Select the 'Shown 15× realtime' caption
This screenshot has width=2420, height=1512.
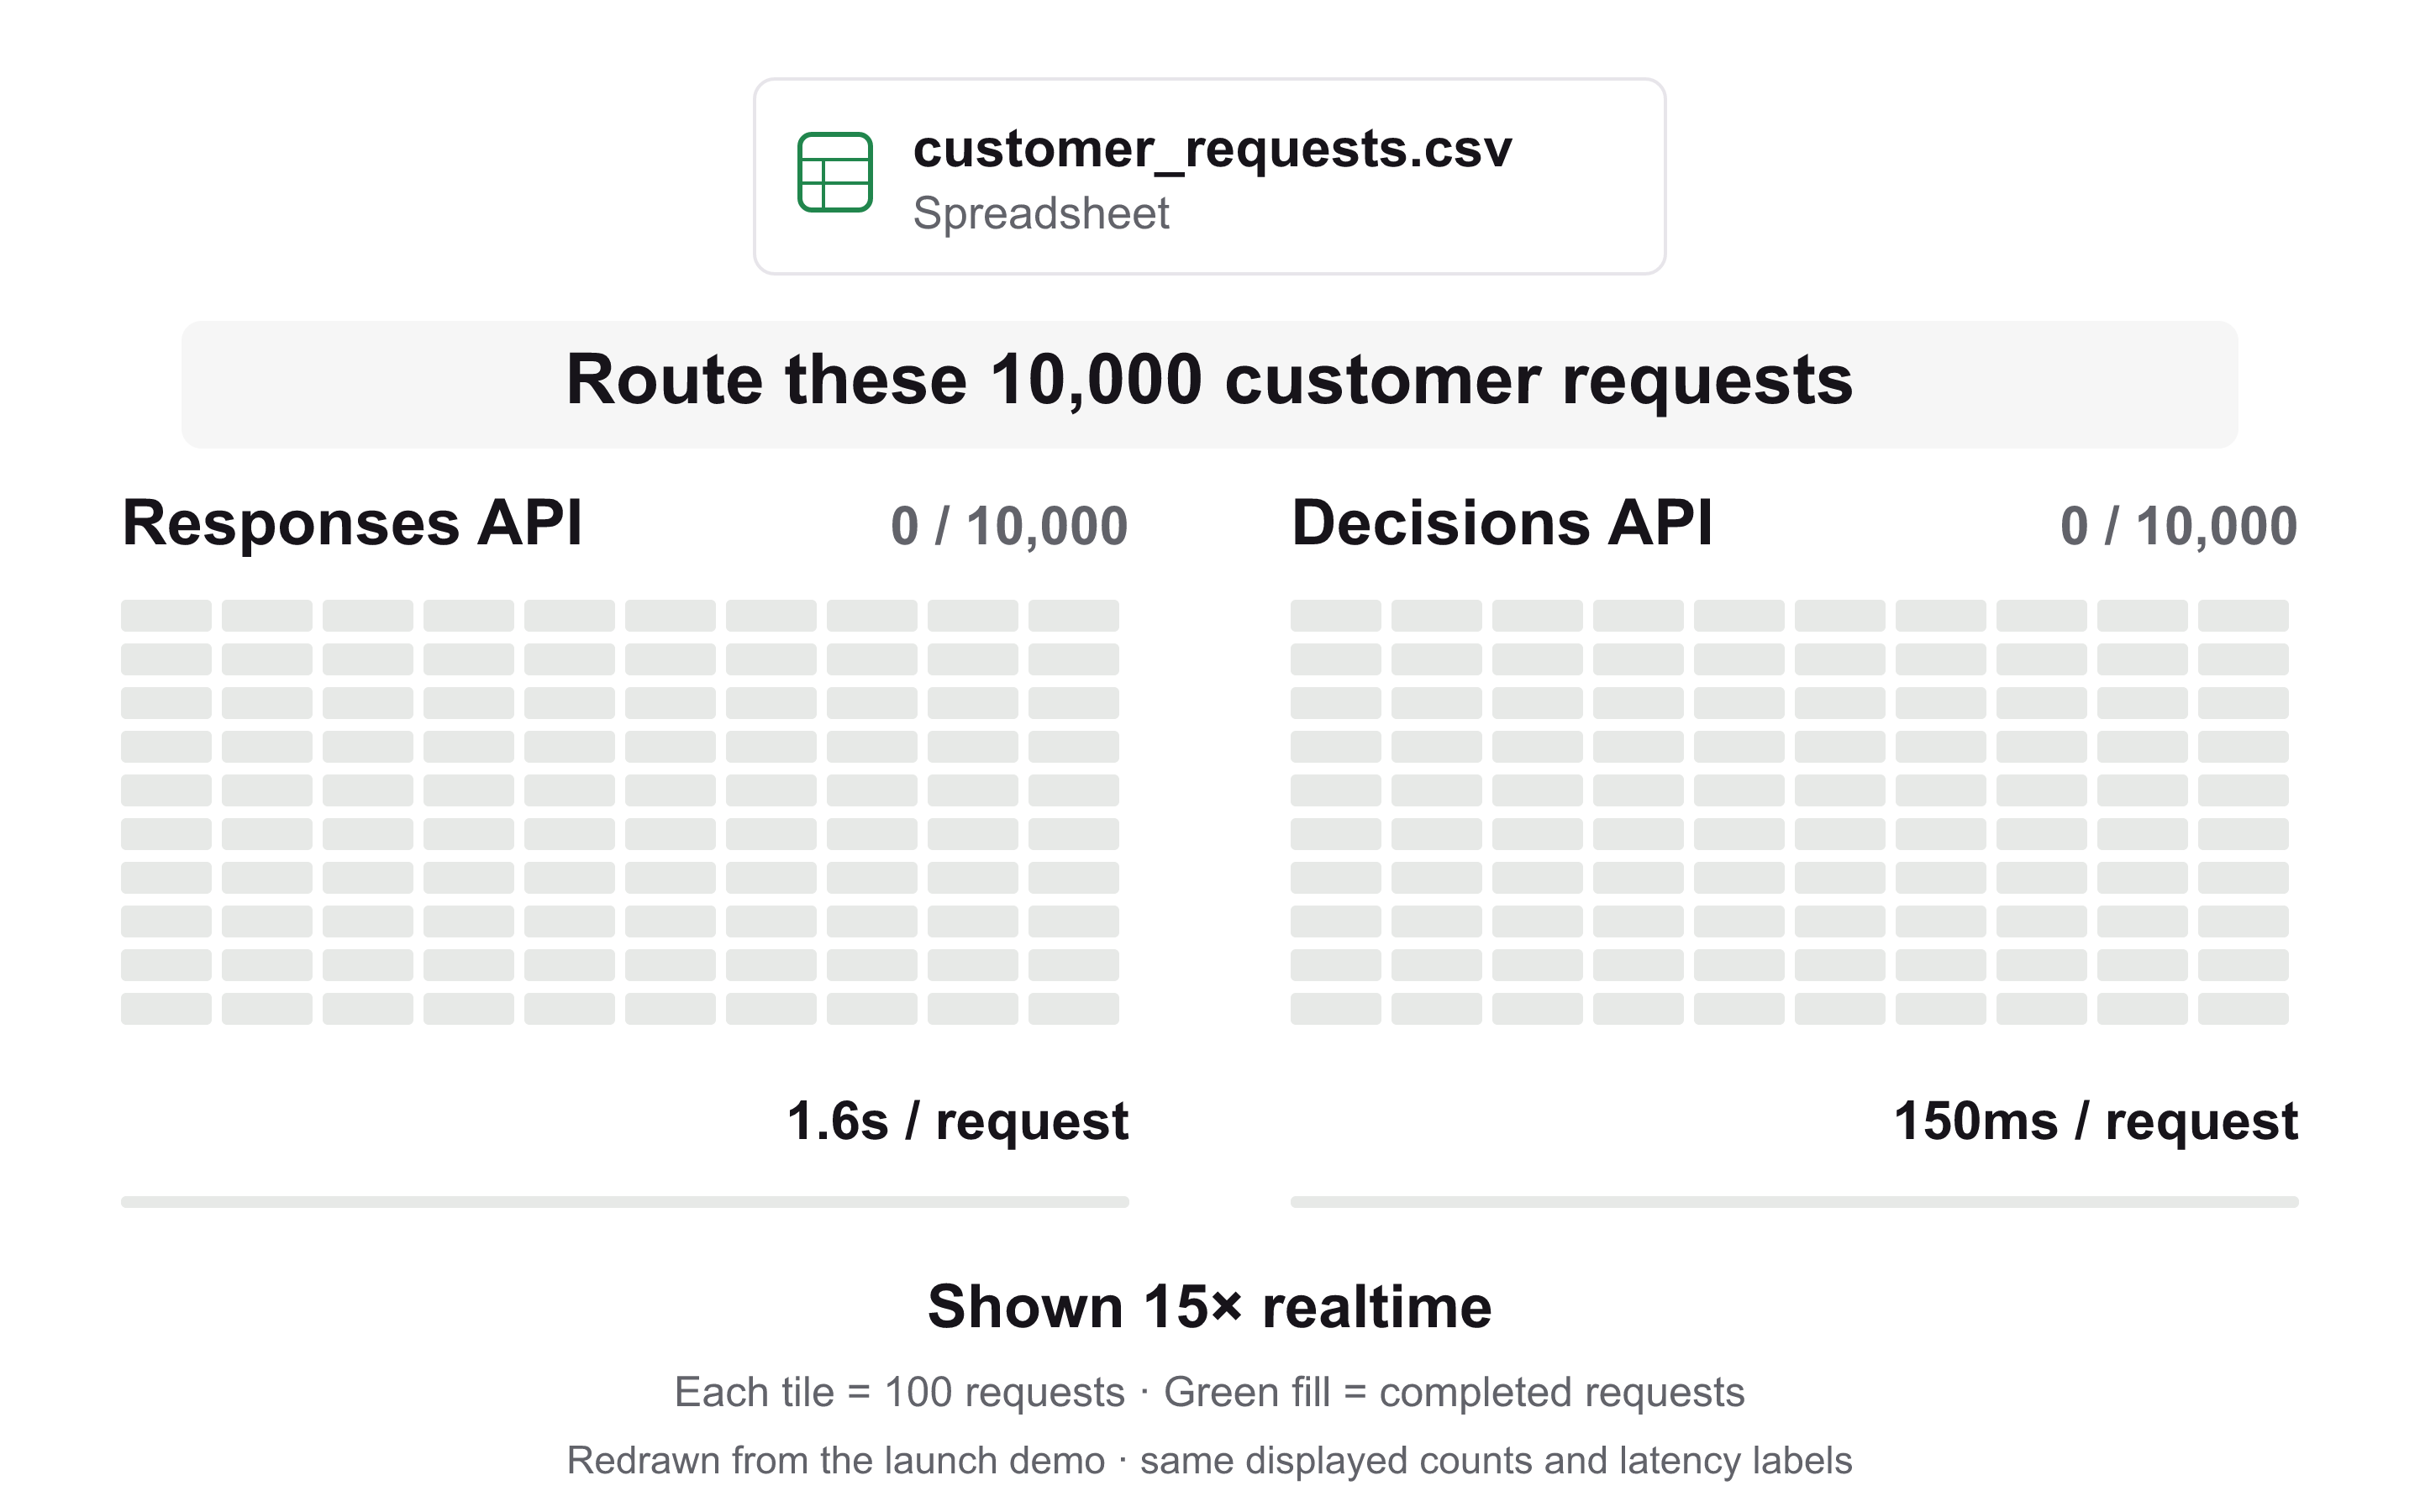click(x=1210, y=1307)
